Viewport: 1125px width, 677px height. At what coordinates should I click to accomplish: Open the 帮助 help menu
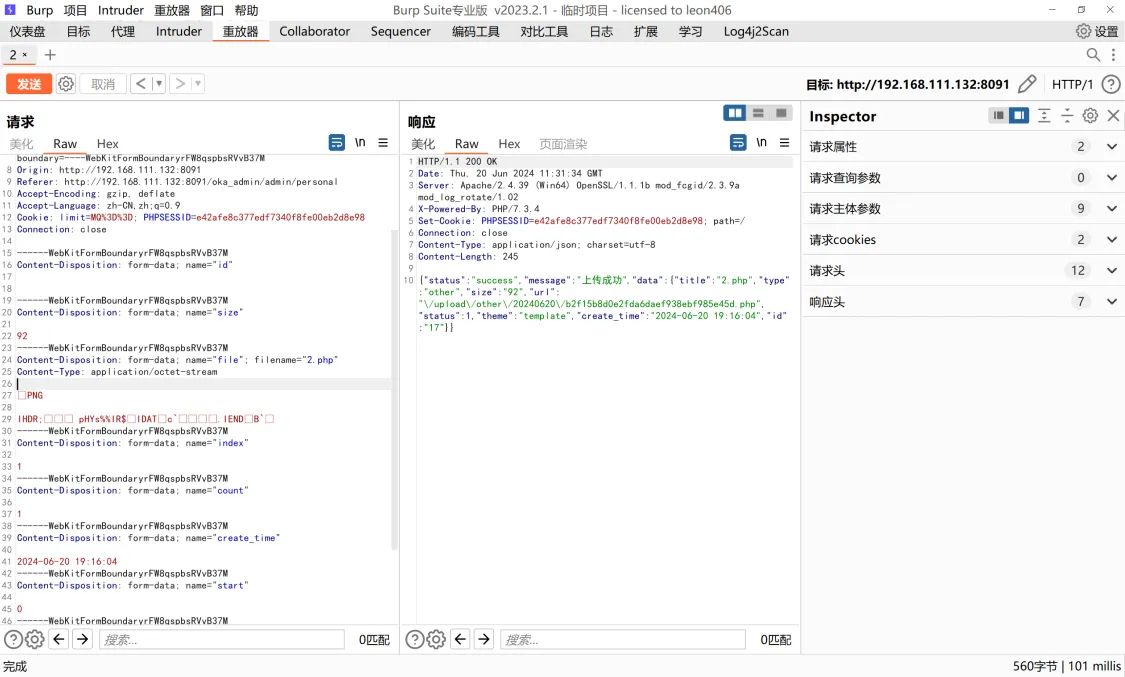[246, 10]
